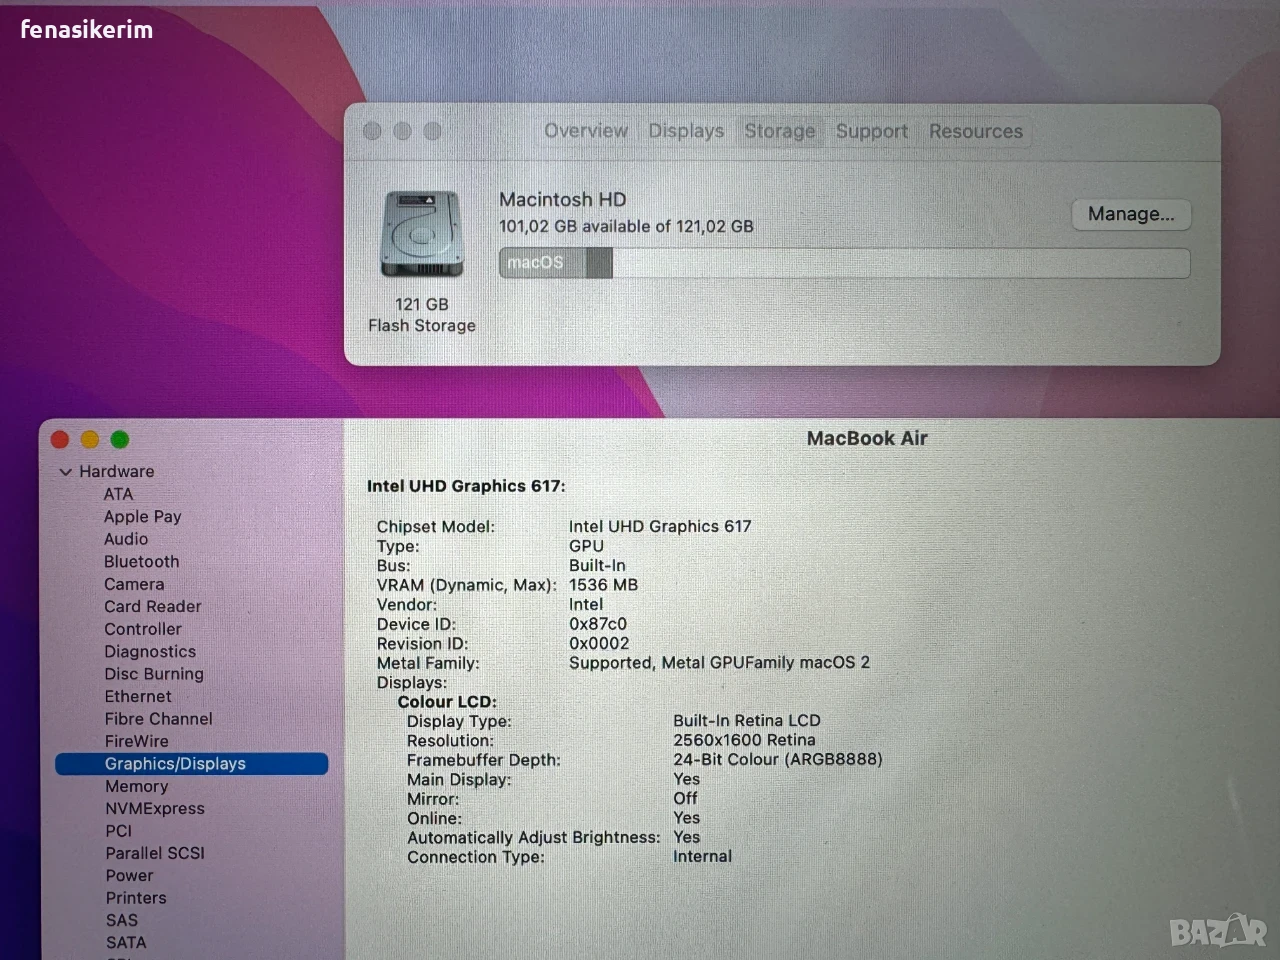Image resolution: width=1280 pixels, height=960 pixels.
Task: Click the Intel UHD Graphics 617 heading
Action: pos(466,486)
